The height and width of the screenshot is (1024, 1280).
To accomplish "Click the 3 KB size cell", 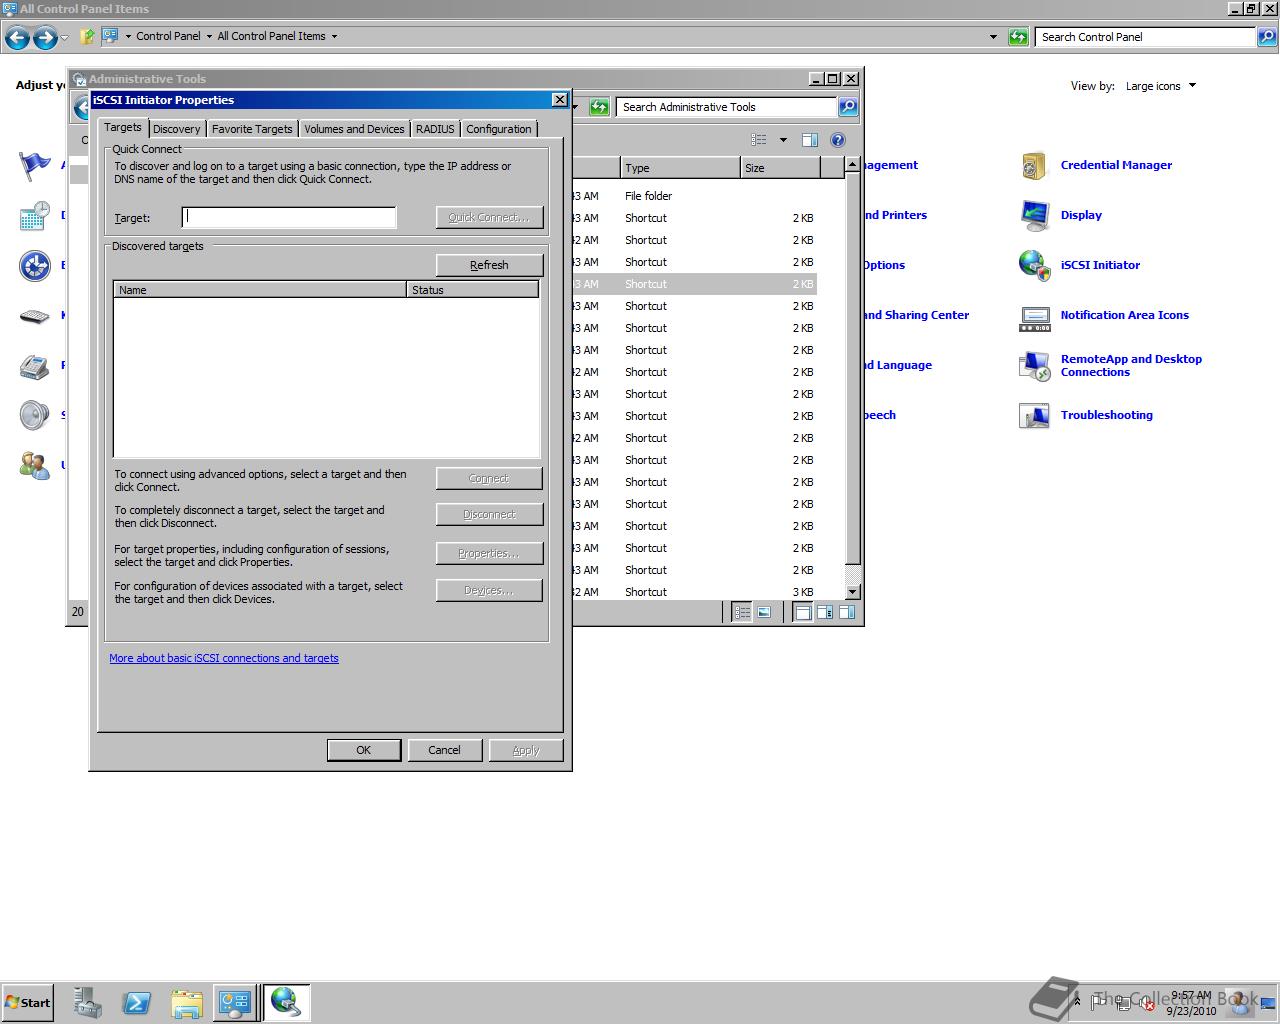I will tap(803, 592).
